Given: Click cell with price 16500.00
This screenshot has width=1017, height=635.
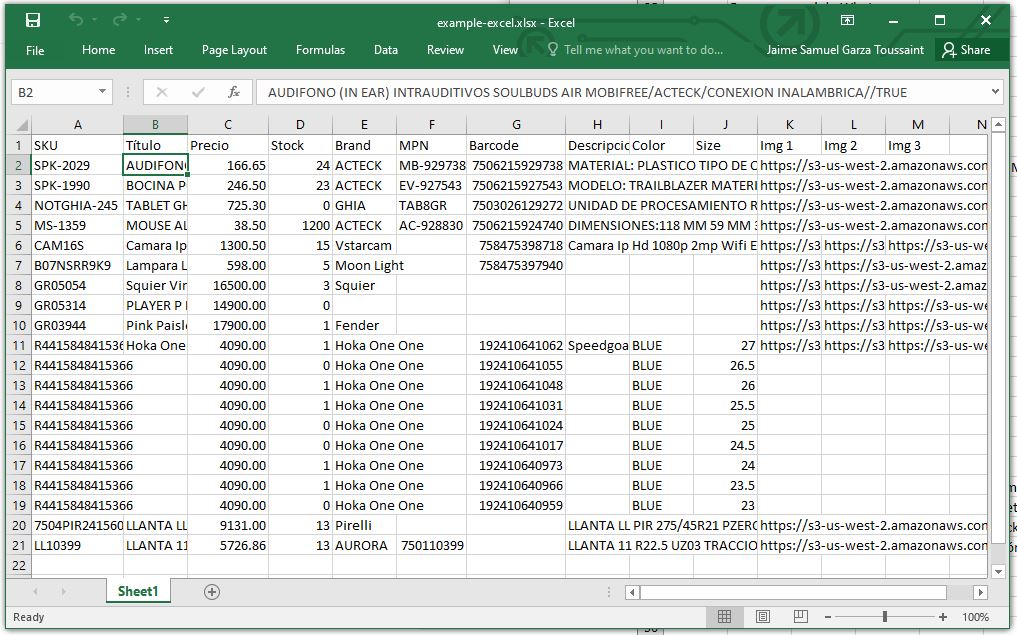Looking at the screenshot, I should (x=228, y=285).
